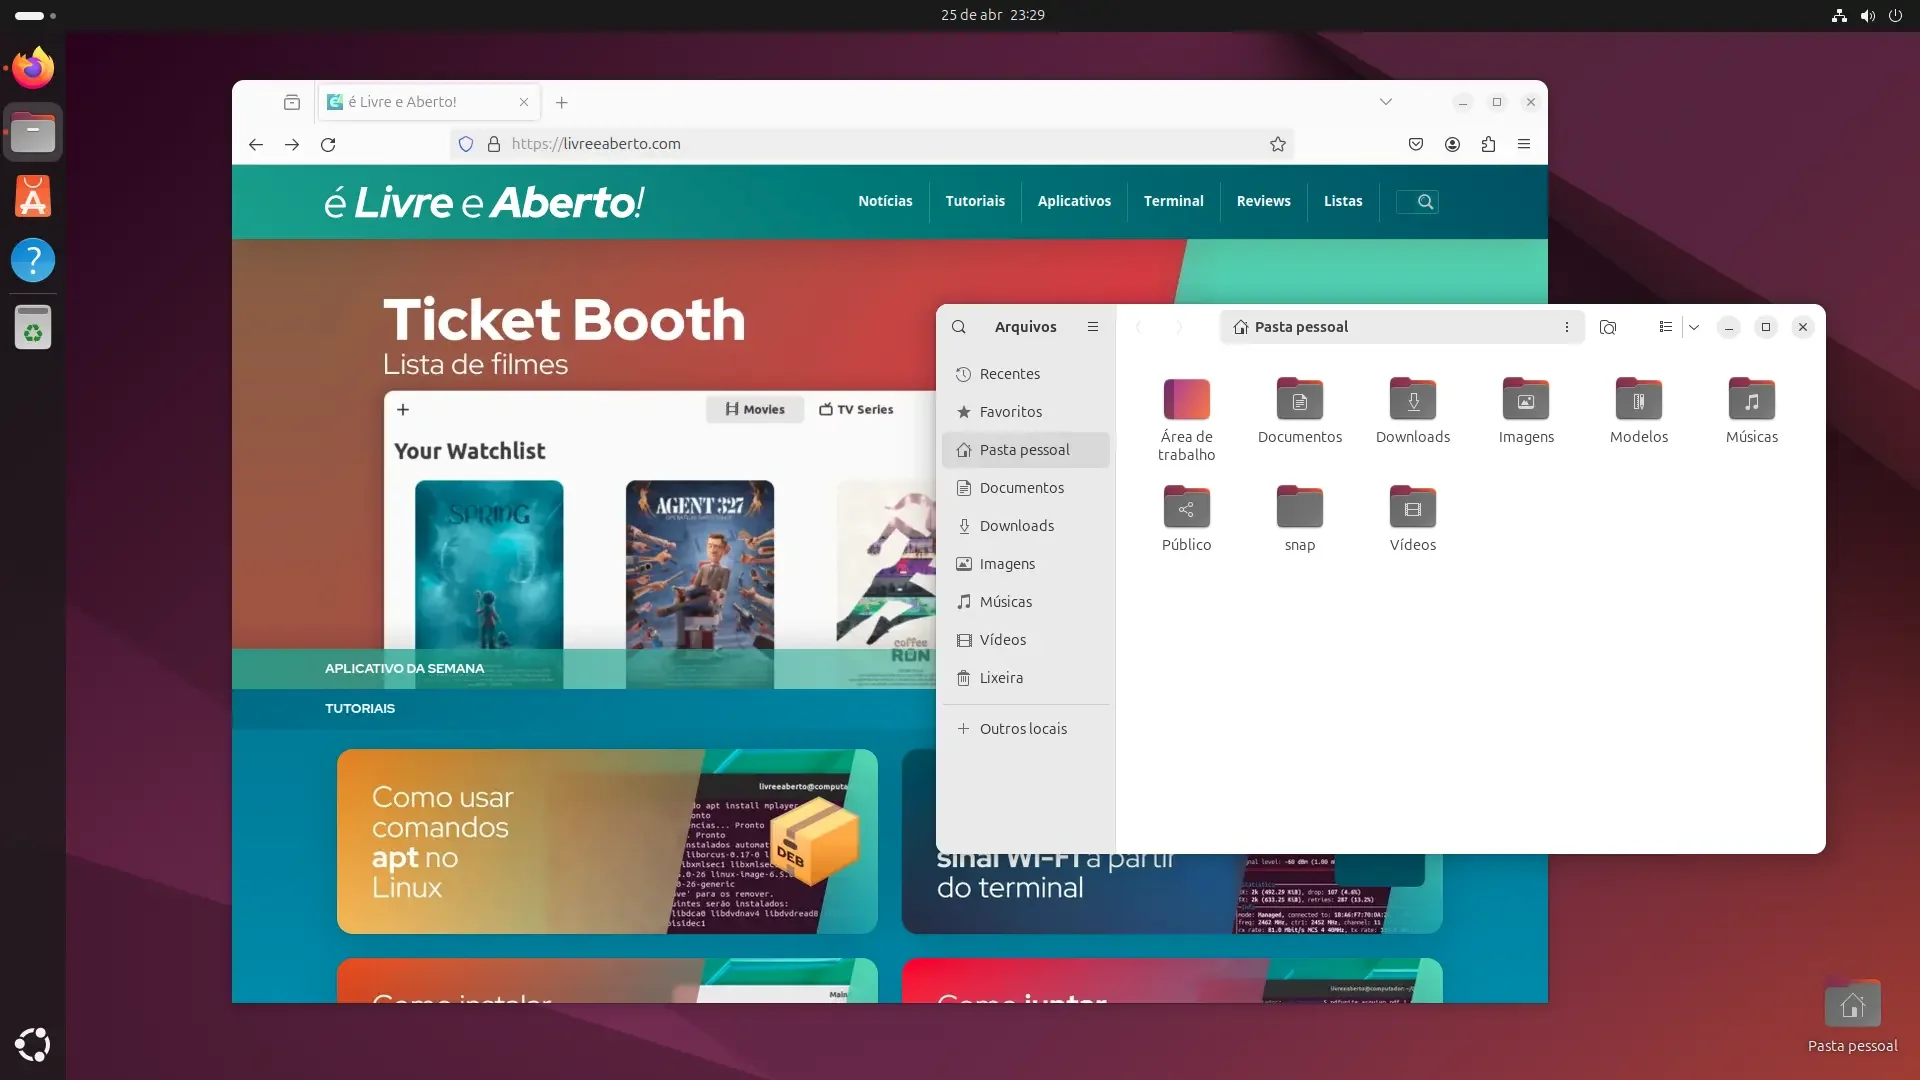Go to Imagens in the sidebar

[1026, 564]
